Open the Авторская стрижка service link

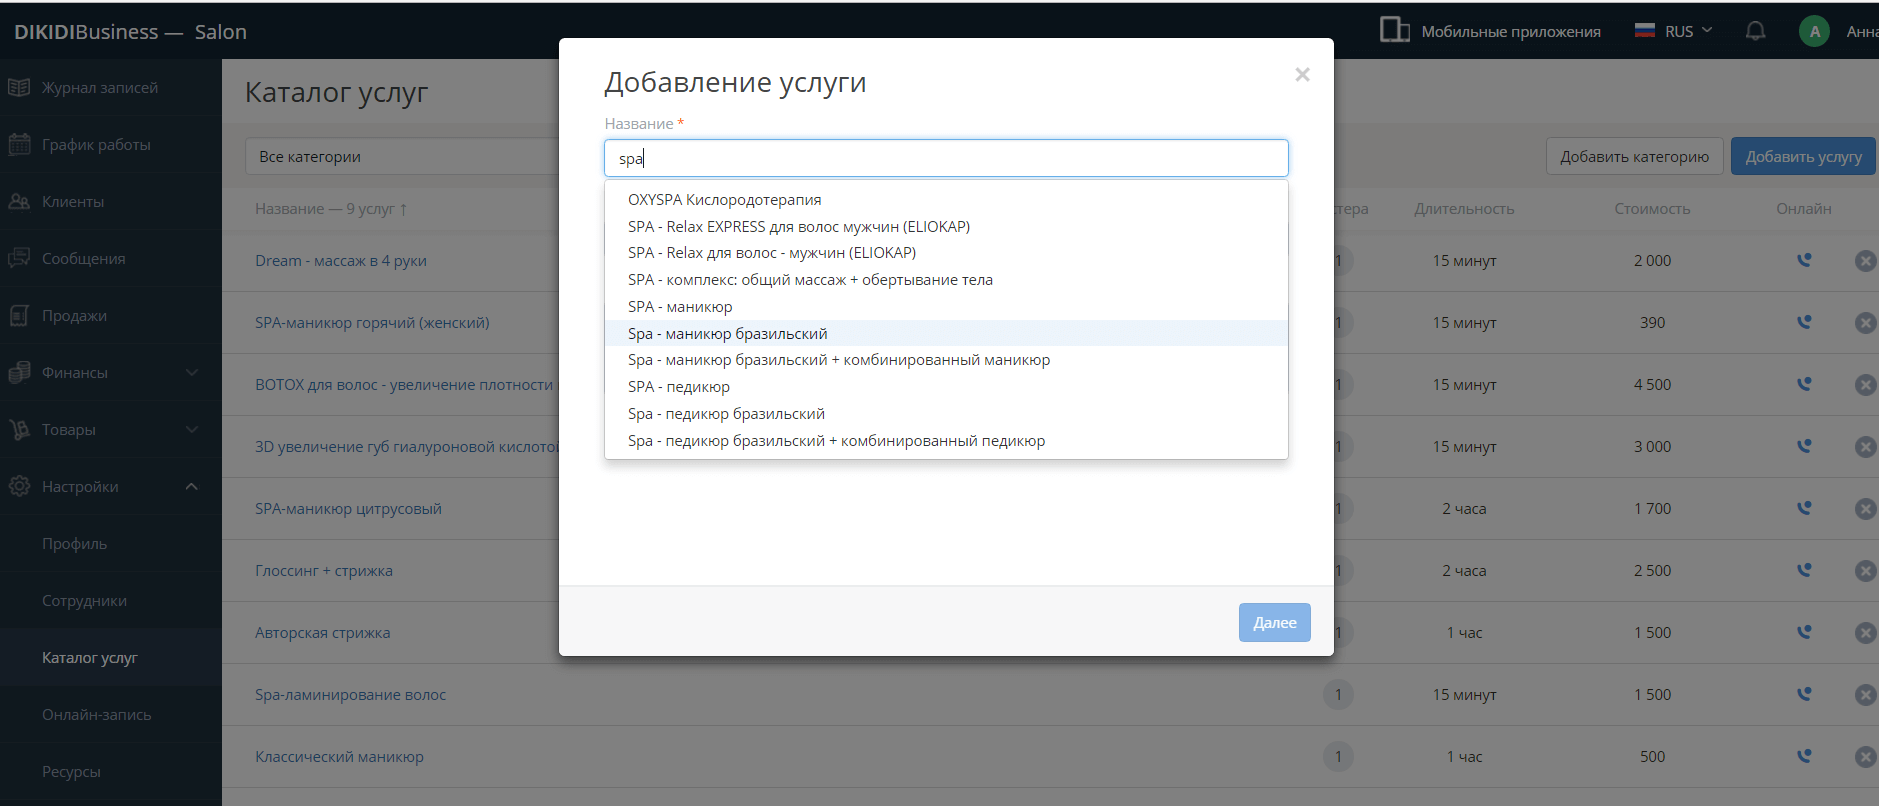click(322, 633)
